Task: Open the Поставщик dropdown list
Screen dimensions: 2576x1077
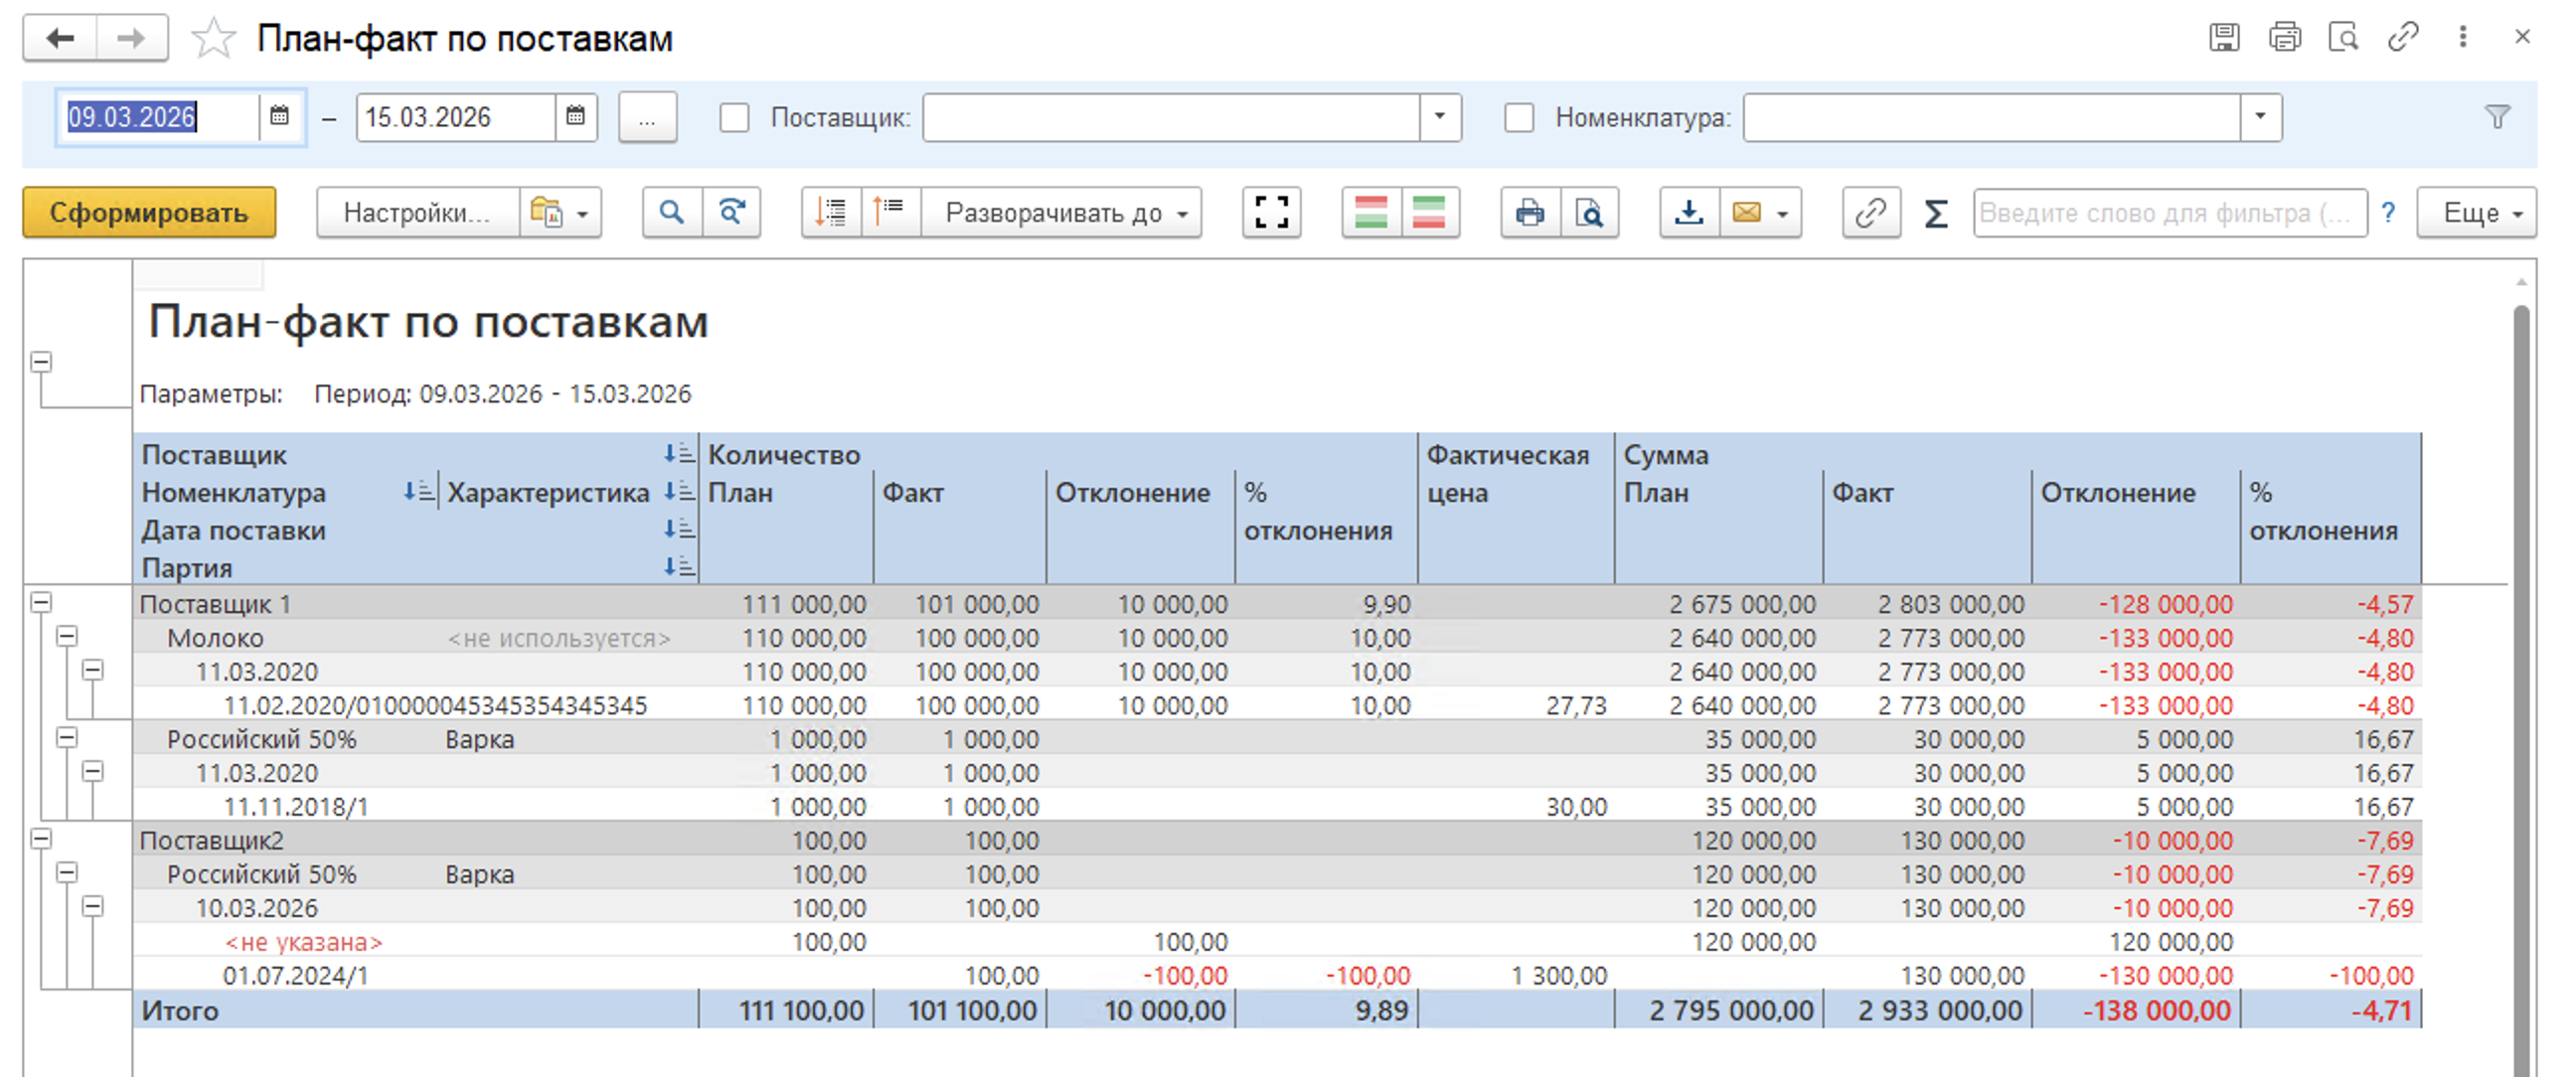Action: pyautogui.click(x=1439, y=118)
